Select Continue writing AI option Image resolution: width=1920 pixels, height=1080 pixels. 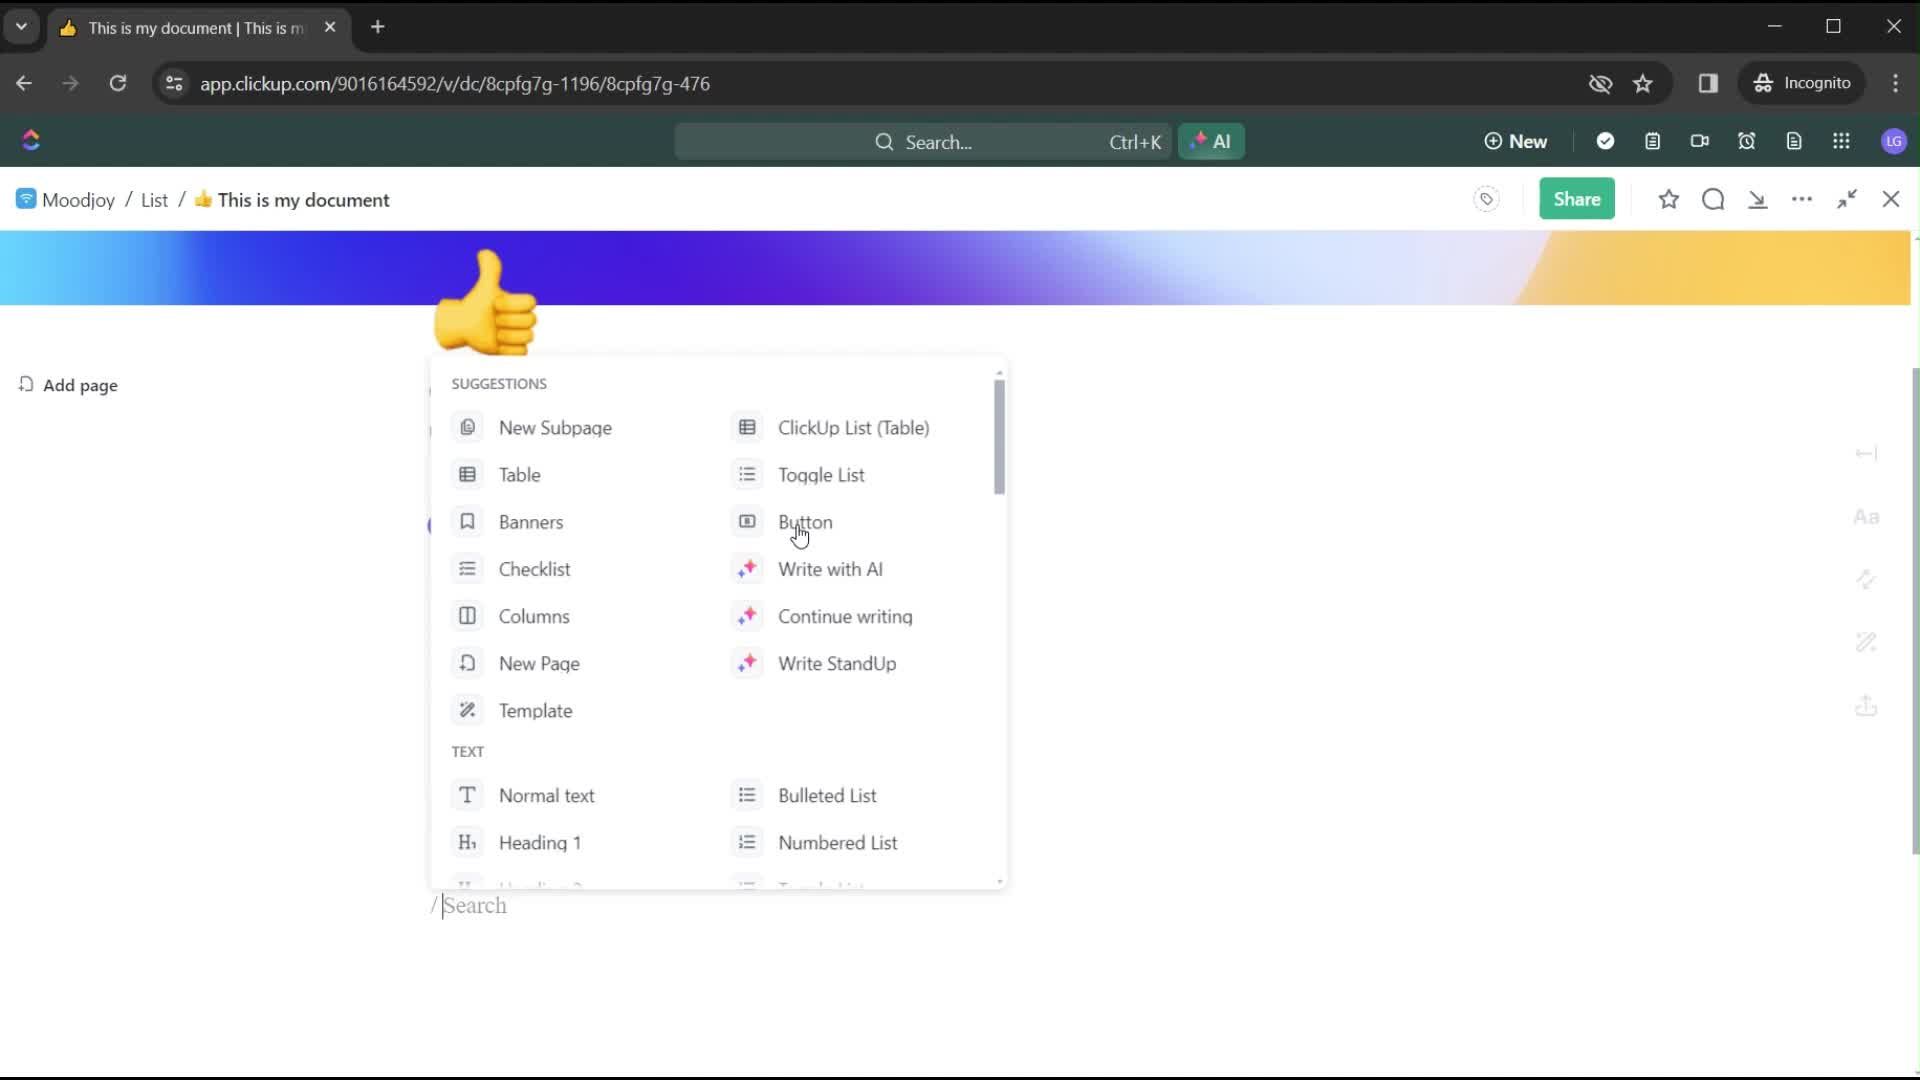coord(845,616)
